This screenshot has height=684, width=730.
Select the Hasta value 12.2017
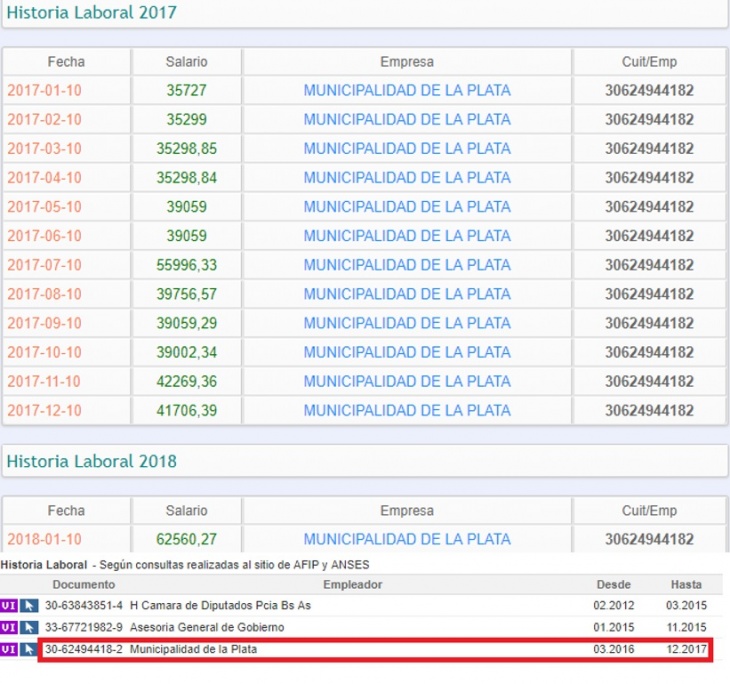tap(686, 649)
